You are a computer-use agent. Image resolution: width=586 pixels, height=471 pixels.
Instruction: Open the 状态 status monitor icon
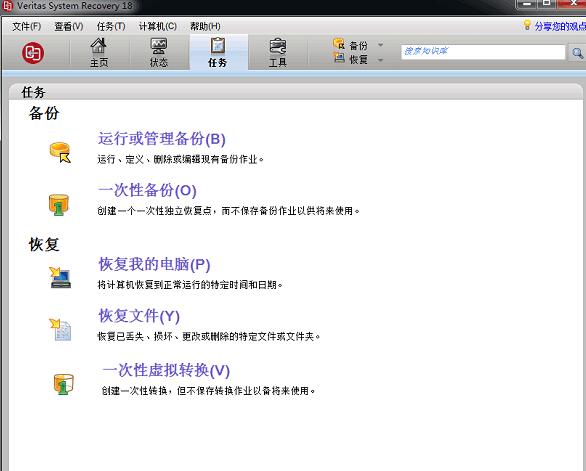158,46
